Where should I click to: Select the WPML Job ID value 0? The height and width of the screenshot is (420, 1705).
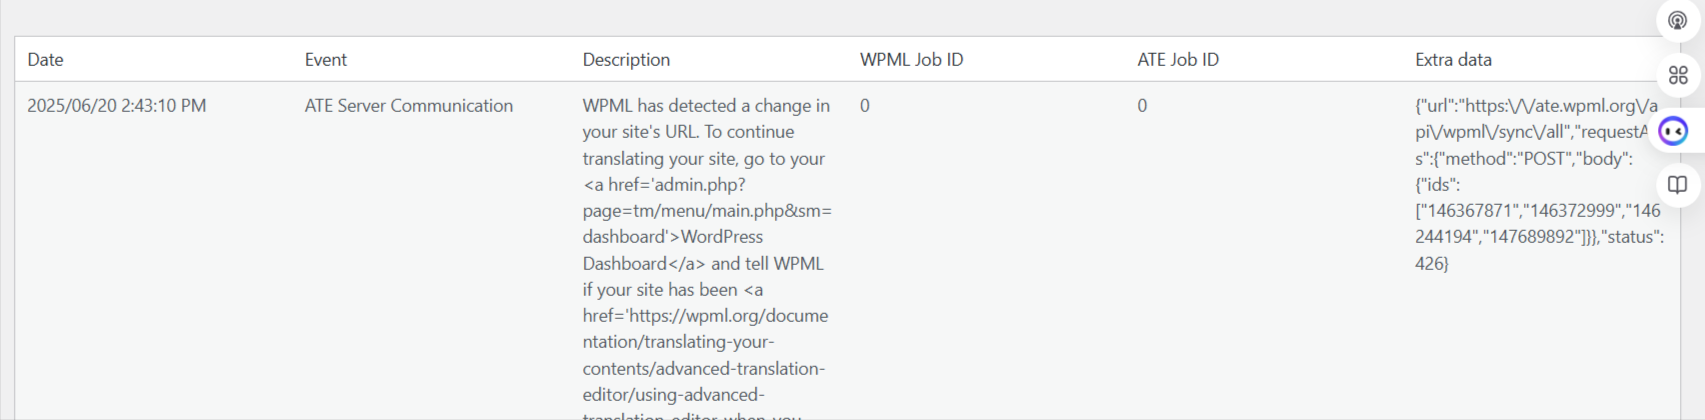865,106
